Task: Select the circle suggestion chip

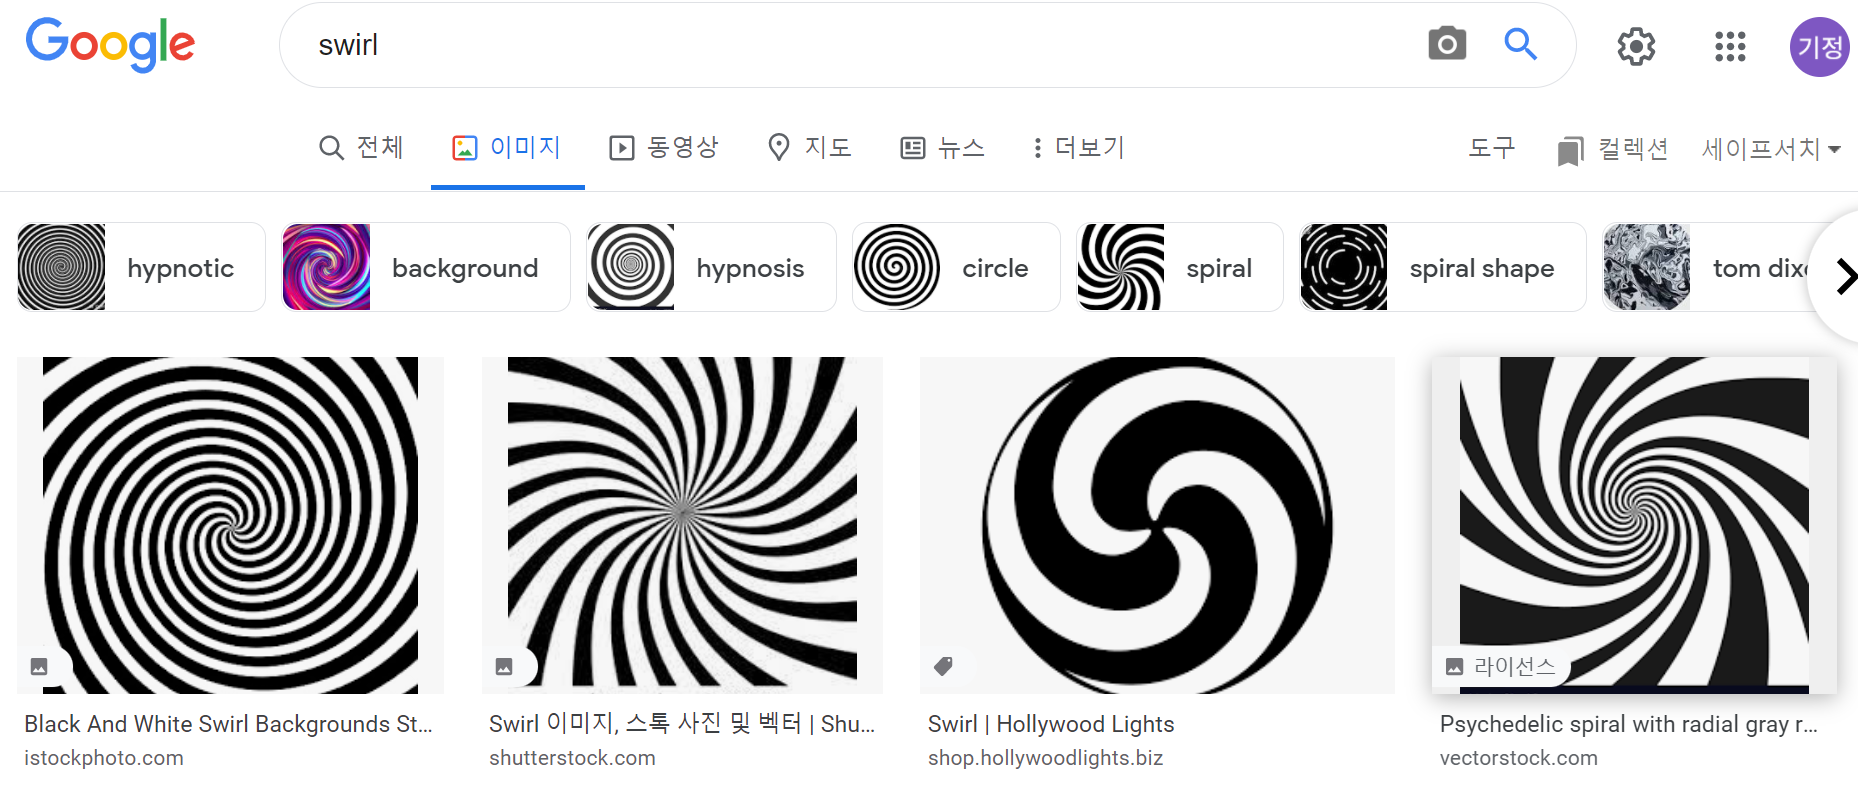Action: (956, 267)
